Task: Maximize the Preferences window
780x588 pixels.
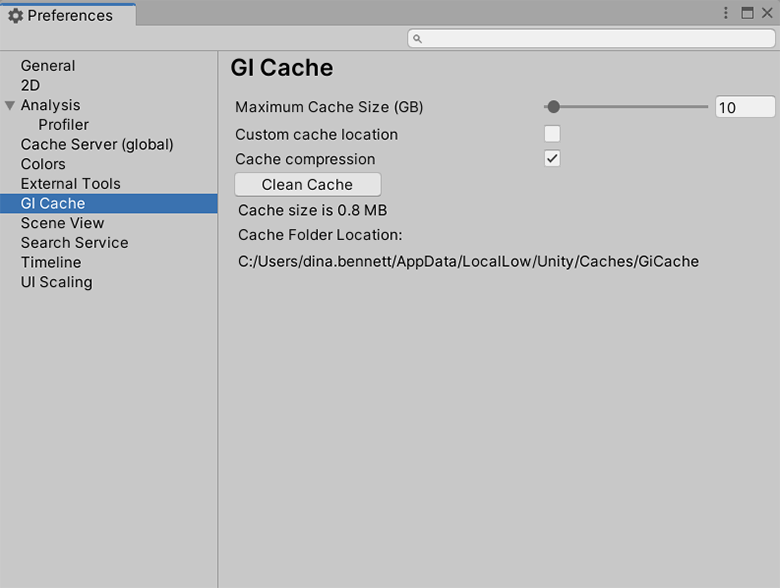Action: coord(747,13)
